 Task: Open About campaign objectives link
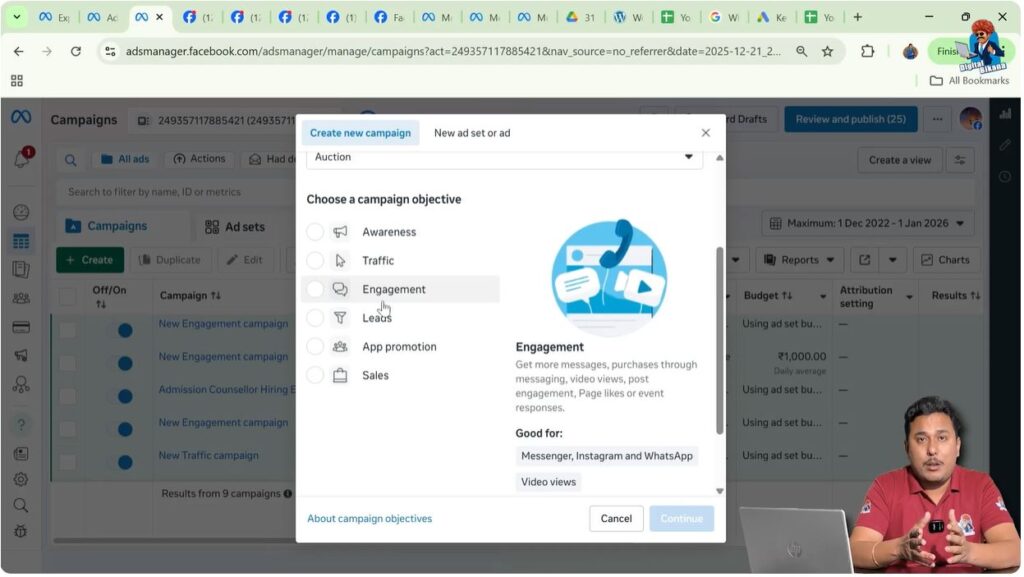(370, 519)
